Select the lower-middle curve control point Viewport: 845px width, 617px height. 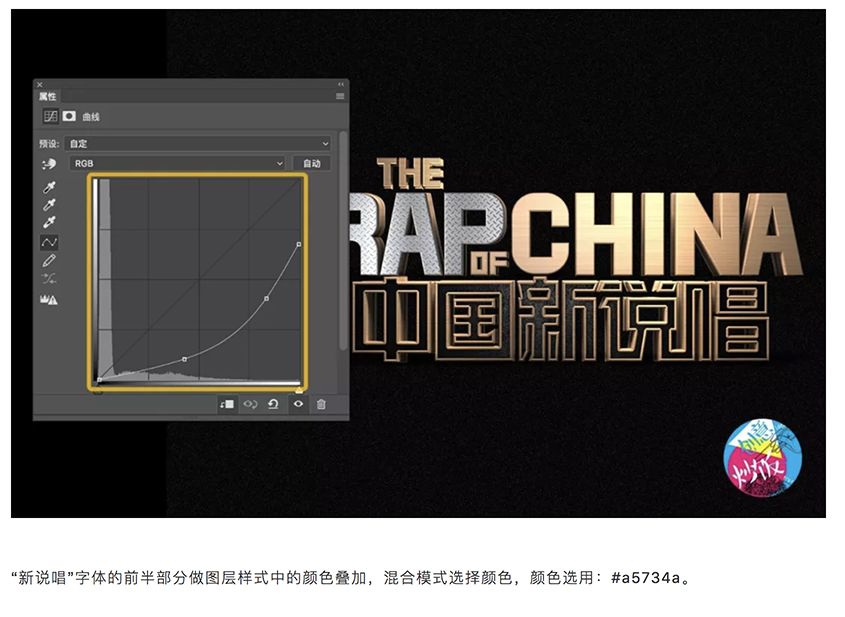pyautogui.click(x=184, y=359)
